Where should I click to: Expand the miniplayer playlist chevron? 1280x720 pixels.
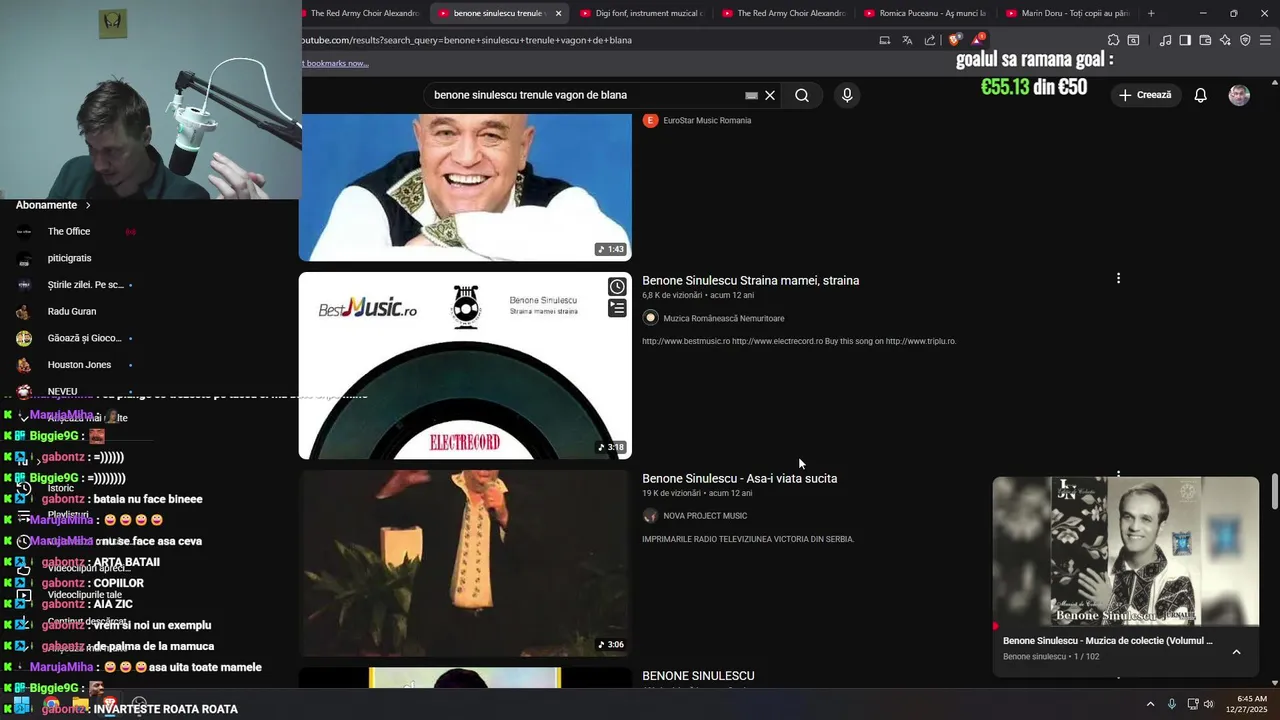tap(1236, 652)
